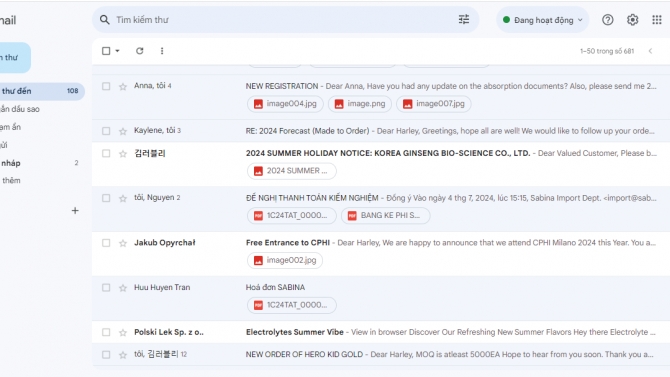Click sender name Jakub Opyrchał
This screenshot has height=377, width=670.
pos(165,243)
